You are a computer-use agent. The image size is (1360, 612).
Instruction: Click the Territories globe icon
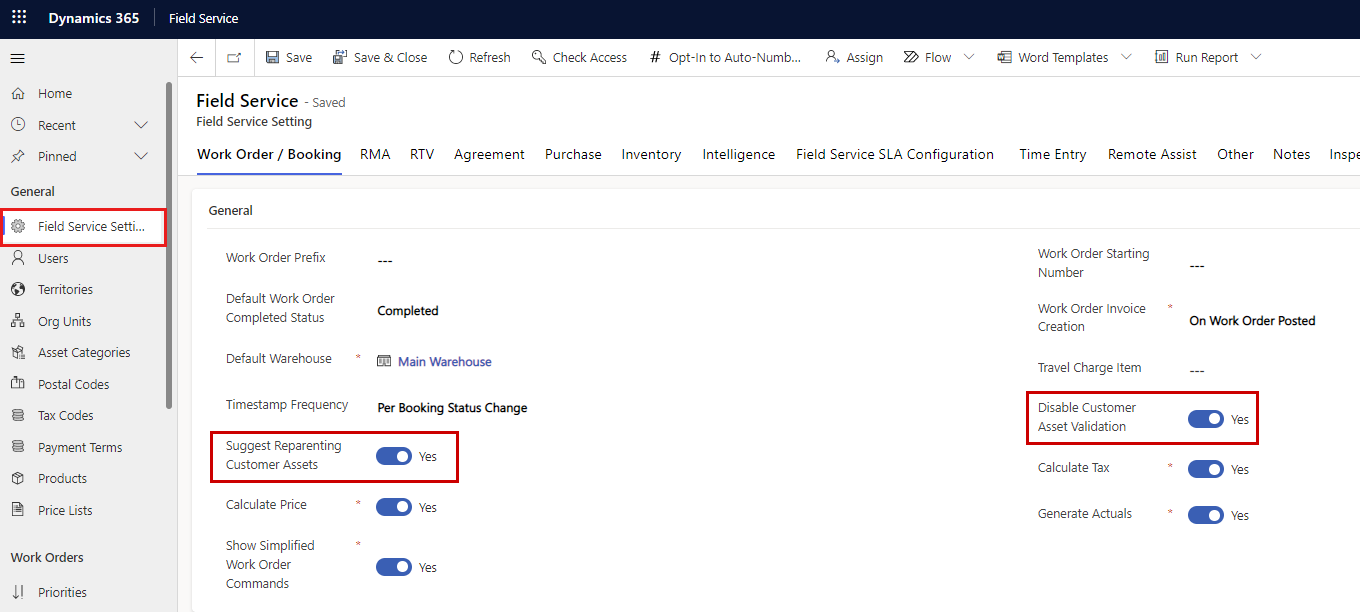click(18, 289)
